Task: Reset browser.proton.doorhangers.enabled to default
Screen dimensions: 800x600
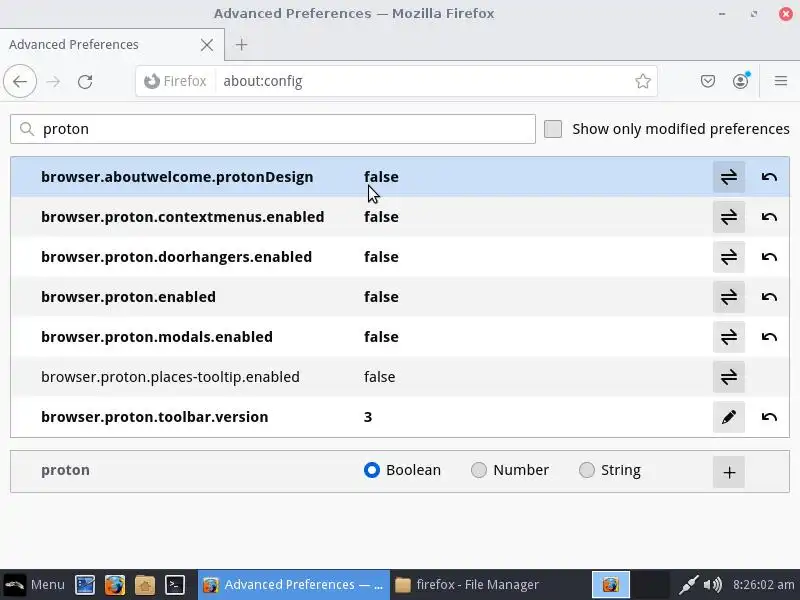Action: point(769,257)
